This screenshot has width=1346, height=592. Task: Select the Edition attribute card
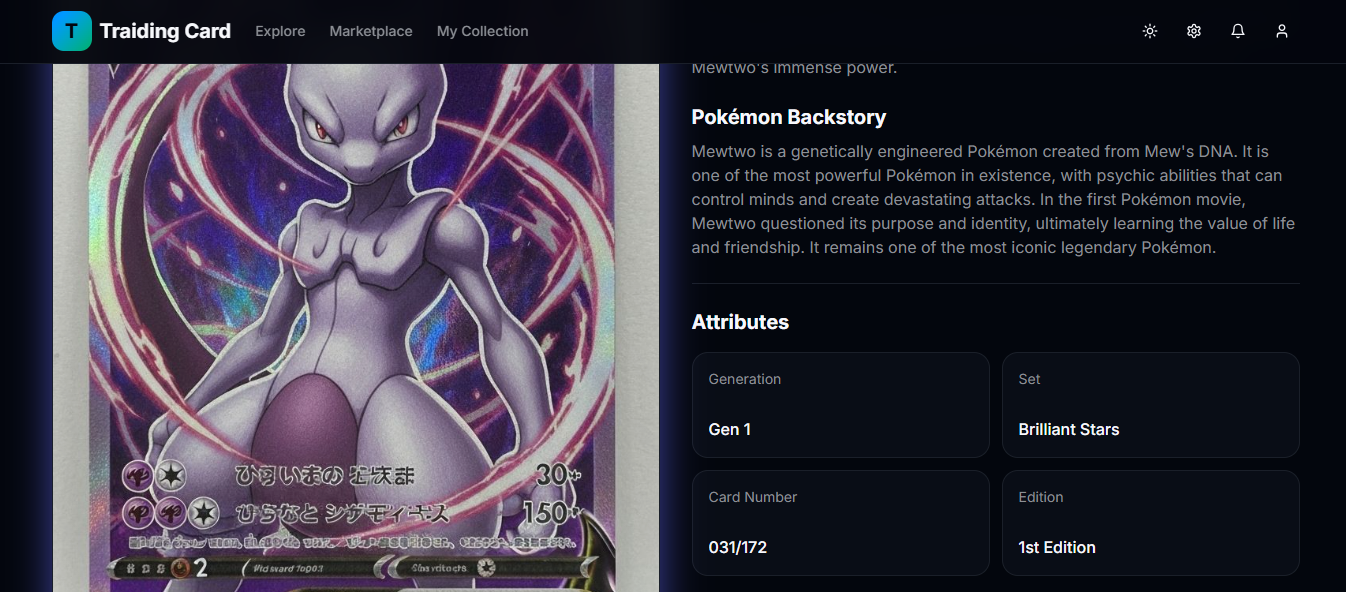point(1151,523)
